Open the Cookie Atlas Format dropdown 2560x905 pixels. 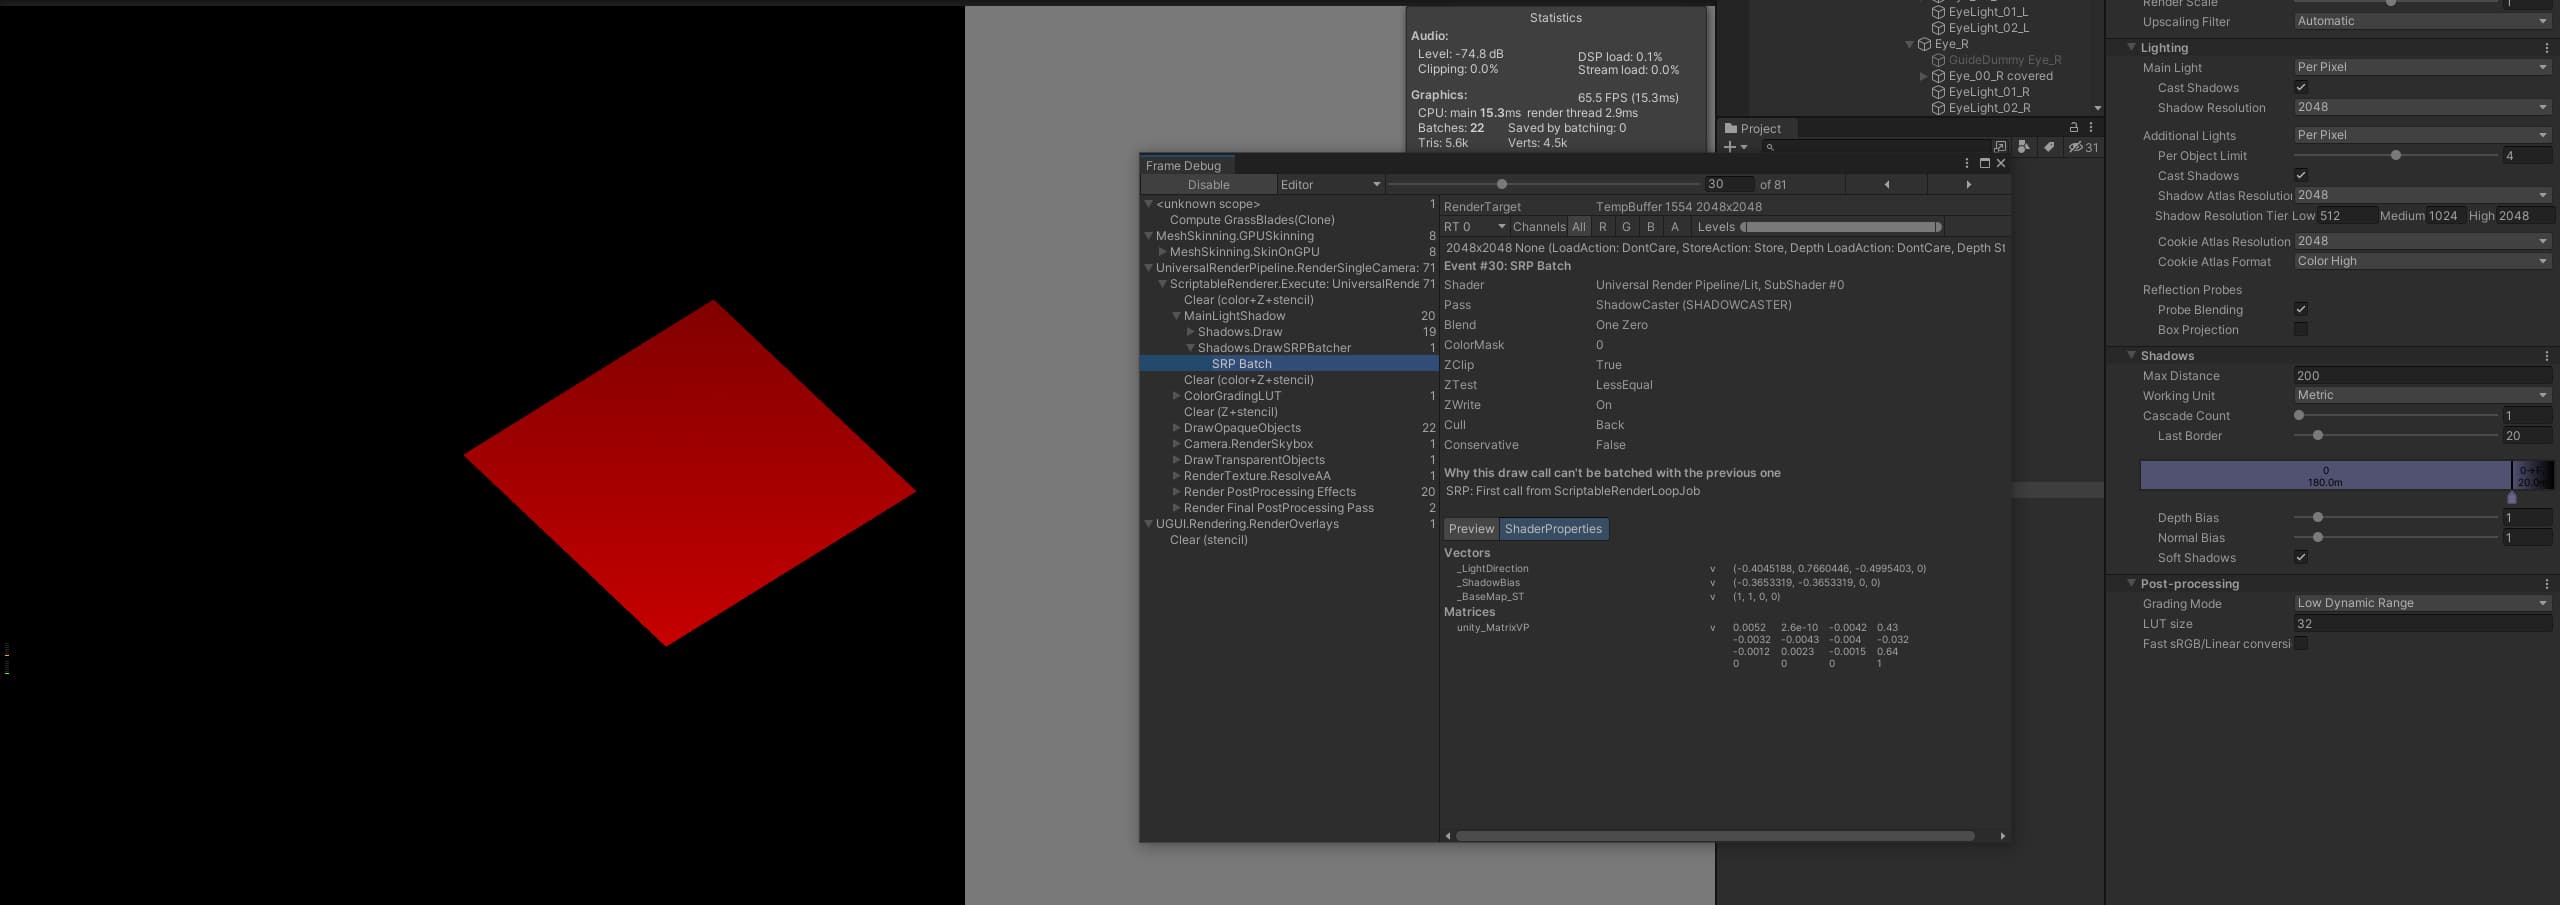(x=2423, y=261)
